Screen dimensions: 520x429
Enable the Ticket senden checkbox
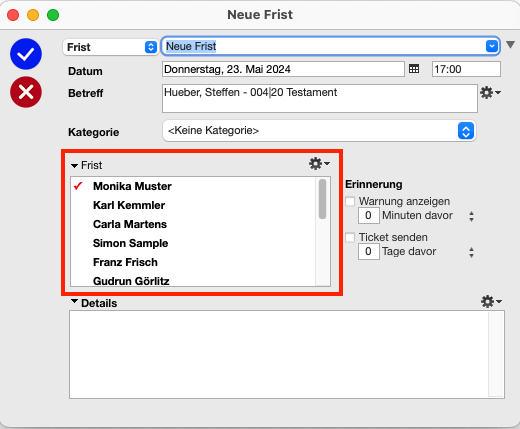pos(350,237)
